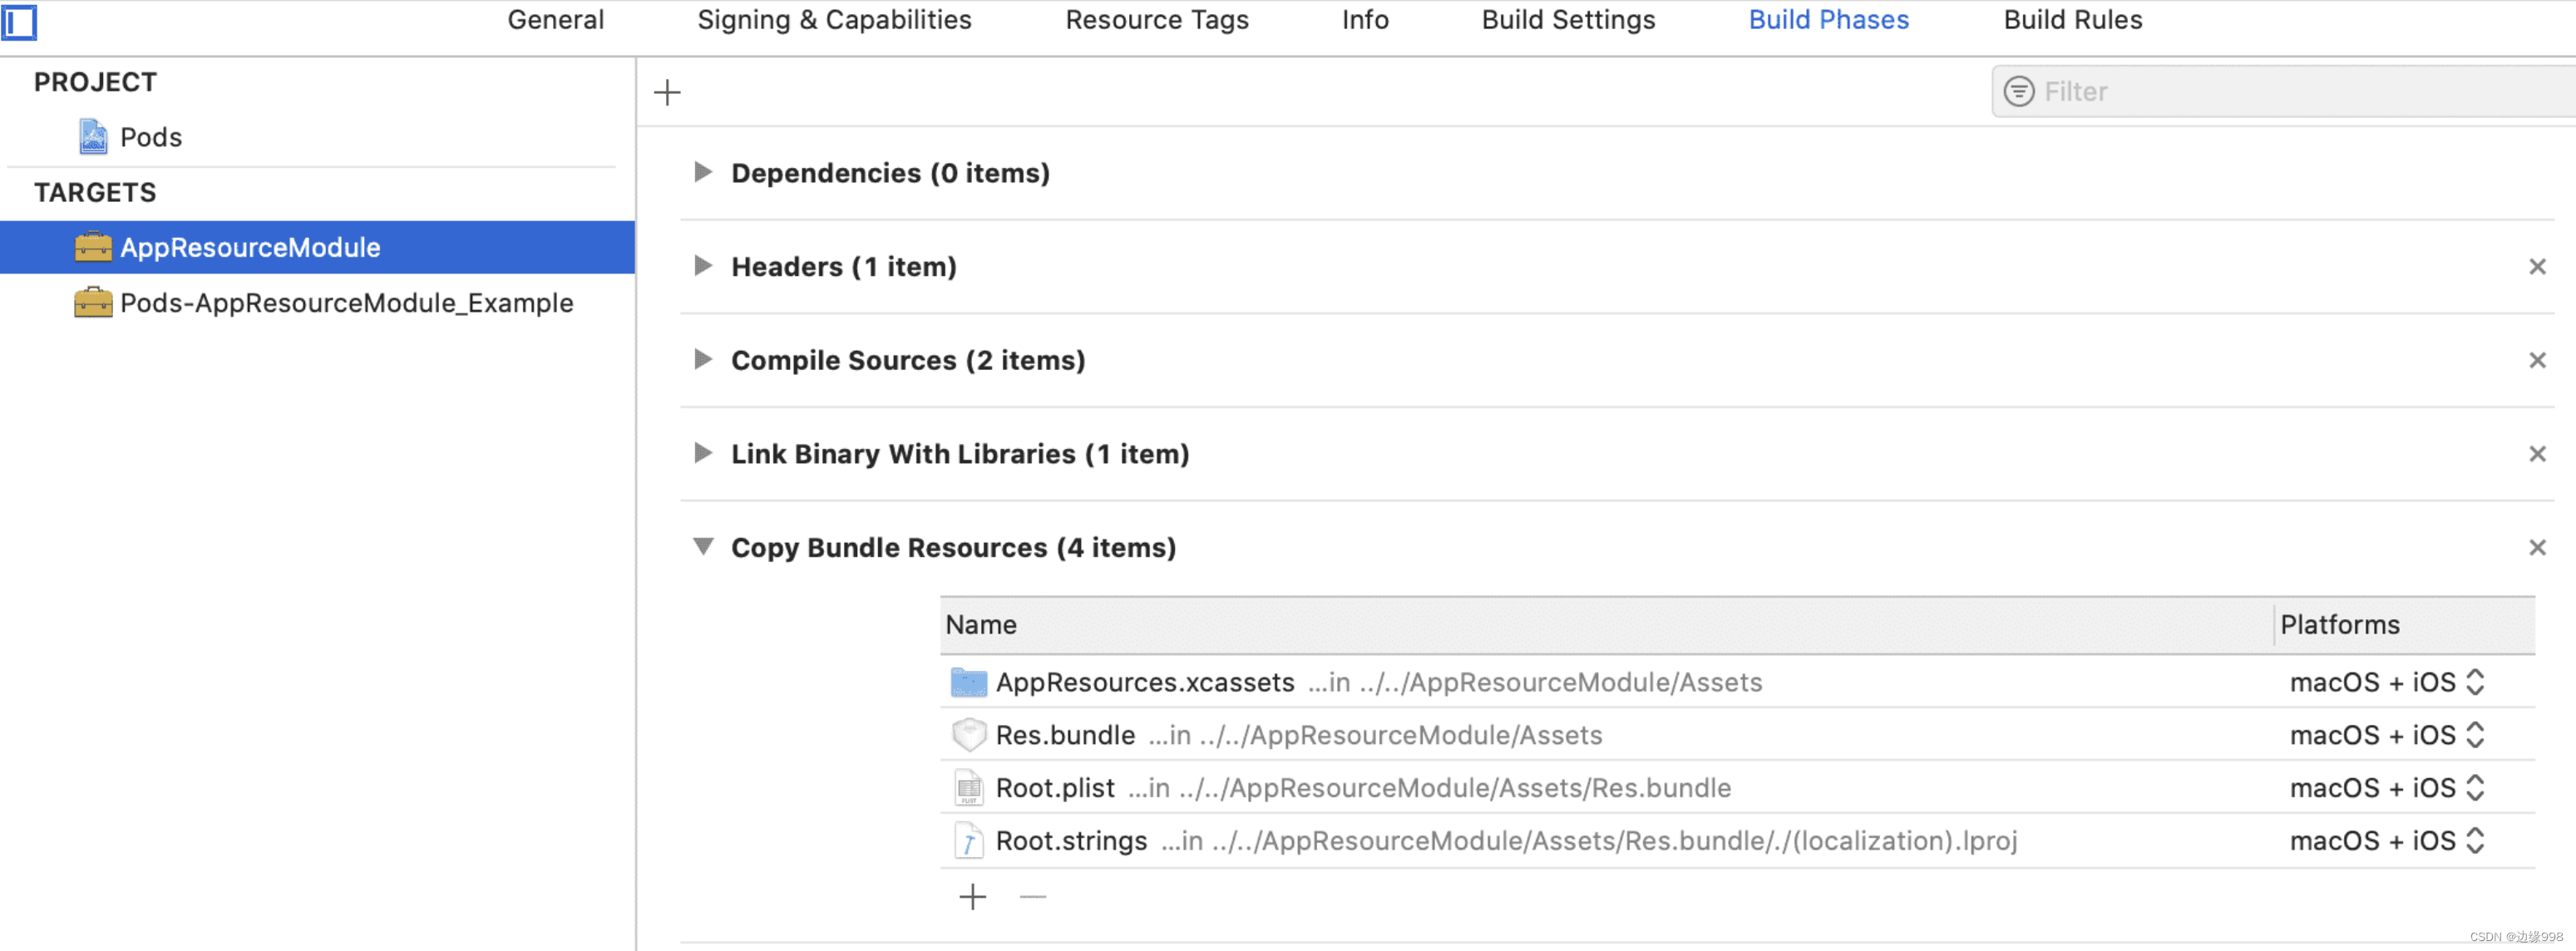The height and width of the screenshot is (951, 2576).
Task: Add a resource using the plus button below the list
Action: 971,896
